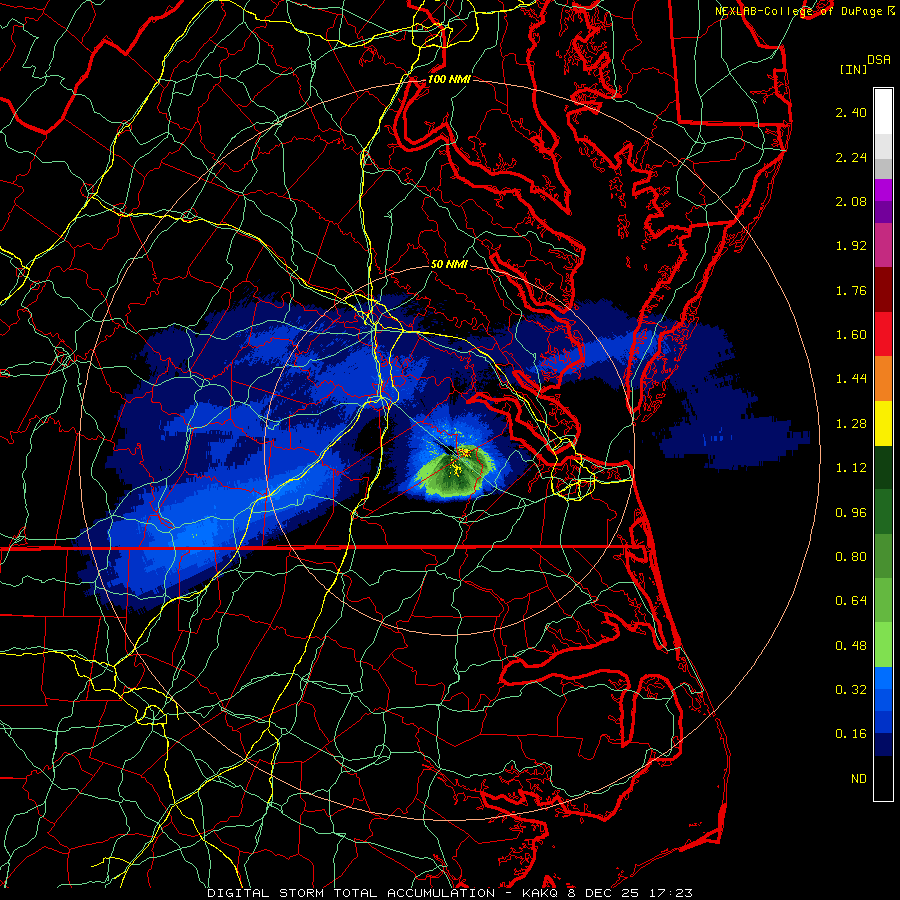900x900 pixels.
Task: Select the 2.40 legend value
Action: [x=851, y=112]
